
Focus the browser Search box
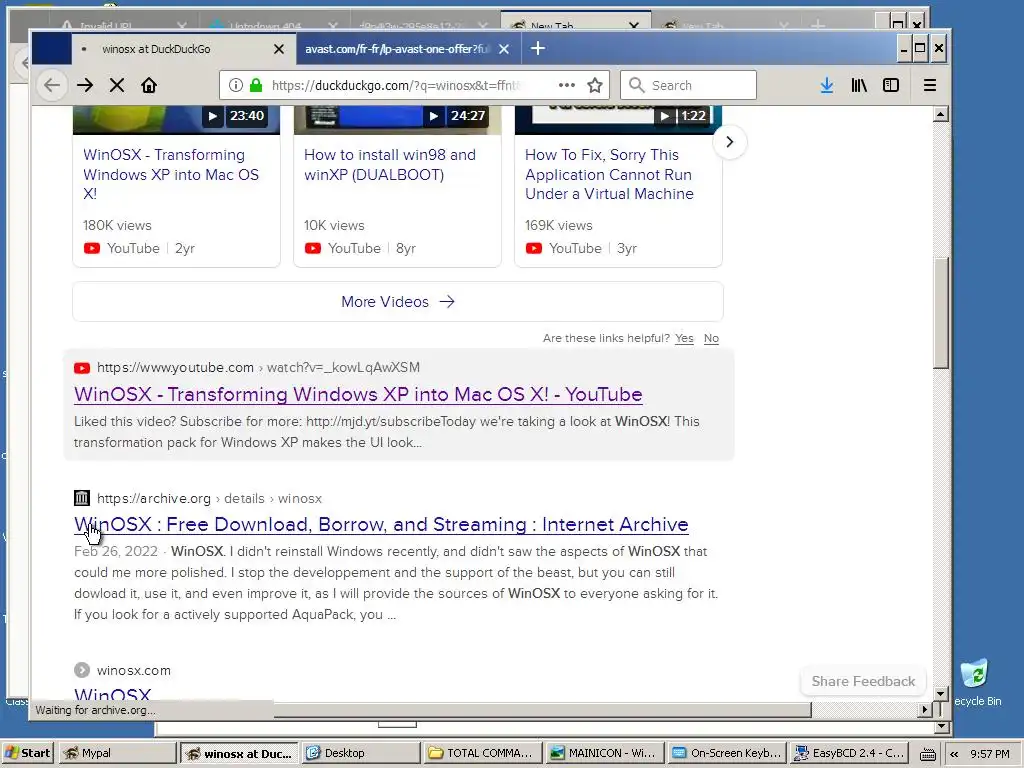coord(688,85)
